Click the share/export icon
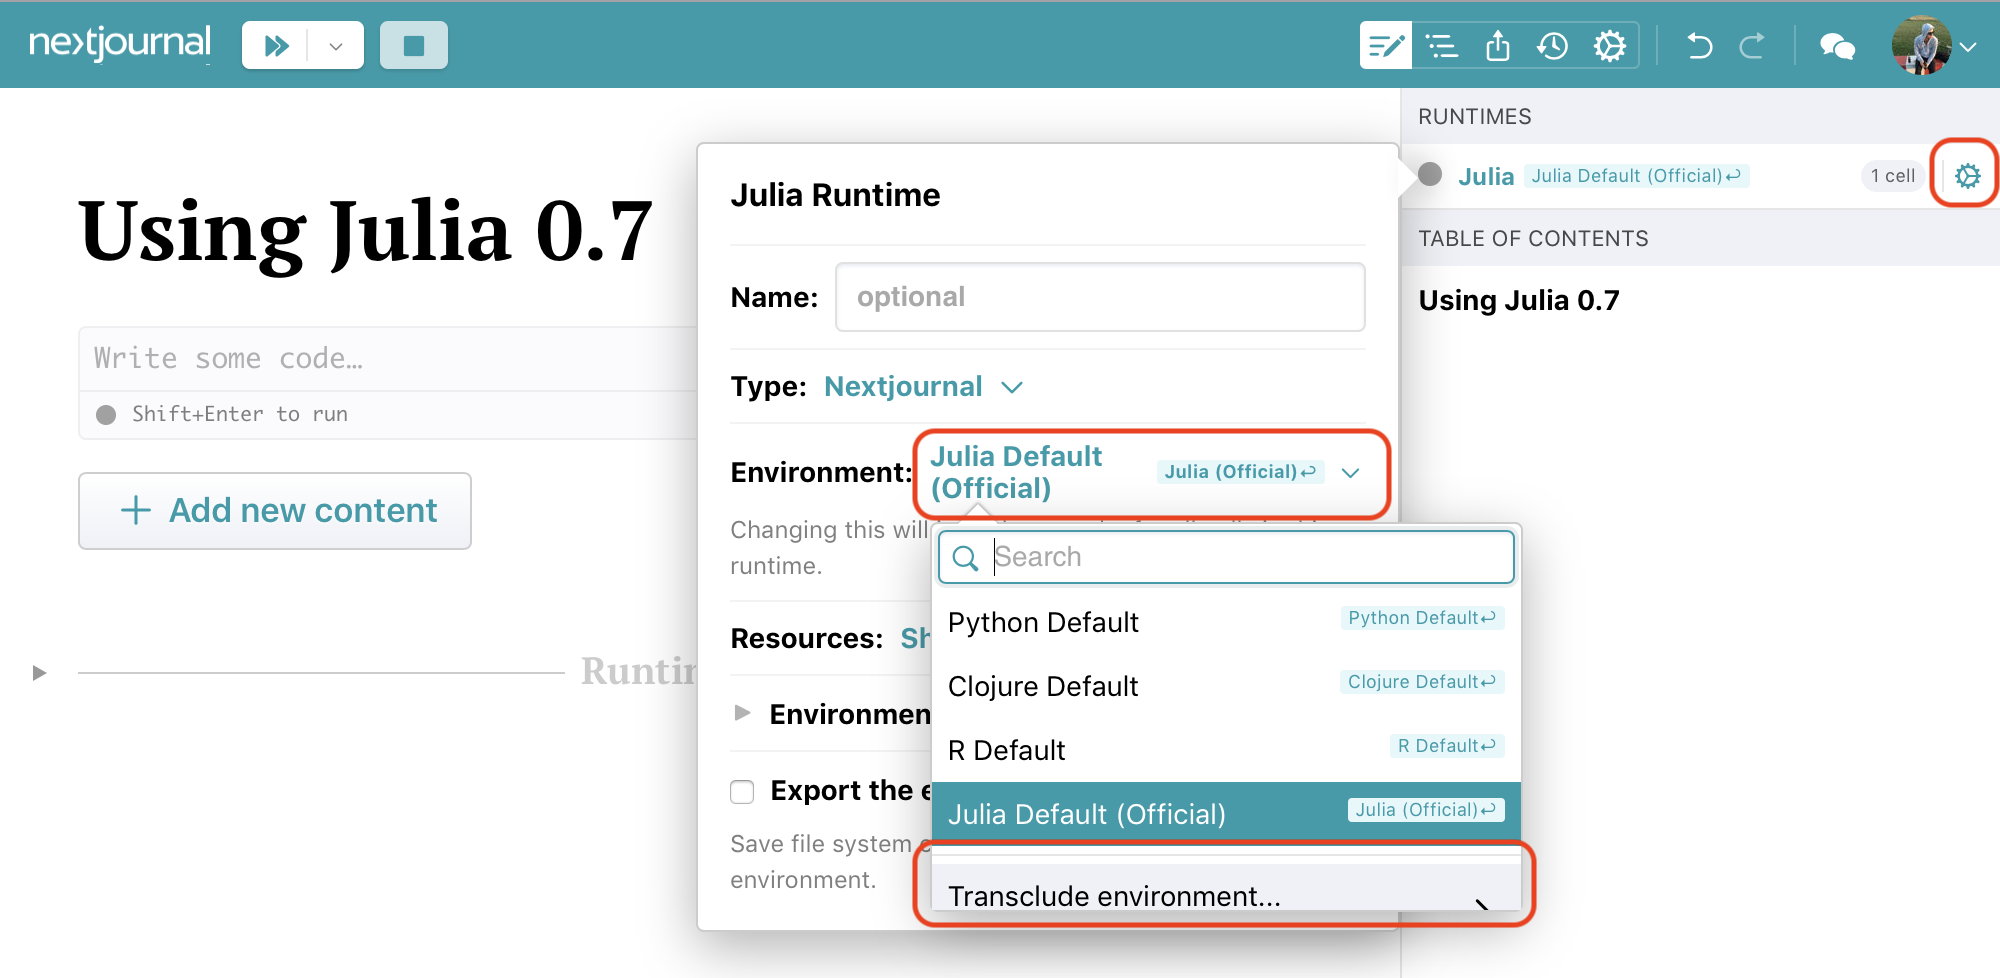The image size is (2000, 978). (x=1497, y=46)
